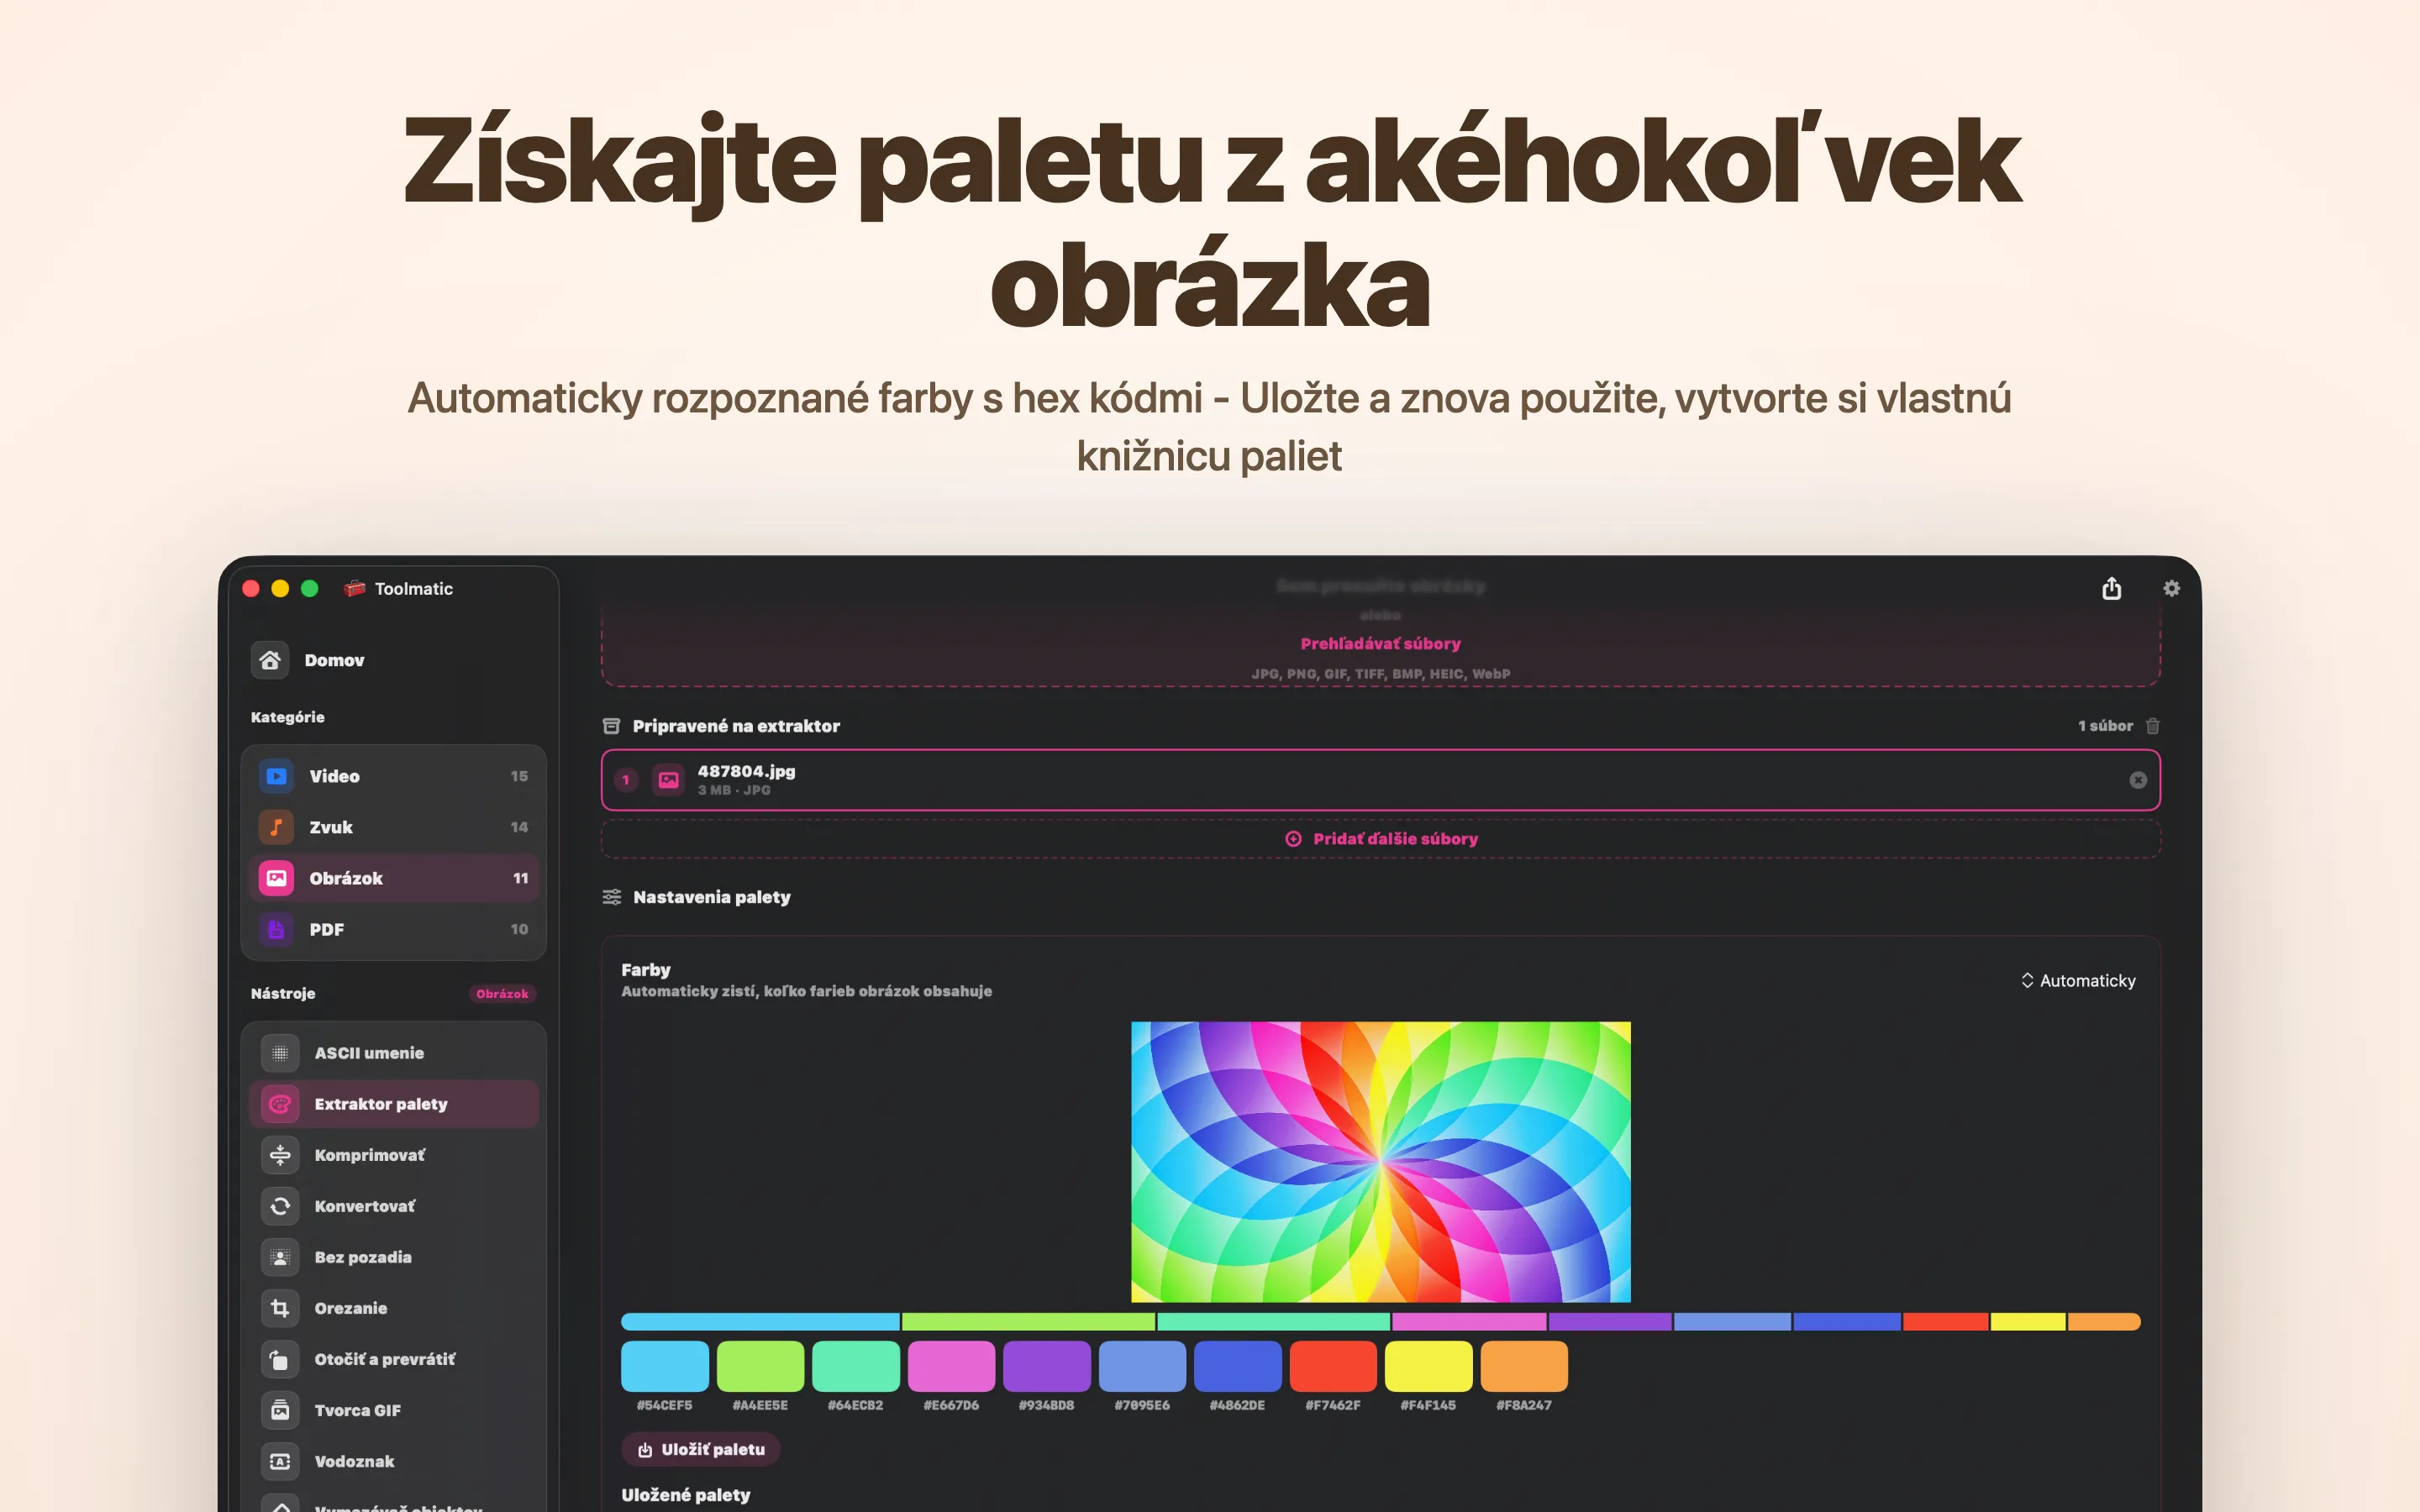Open the Tvorca GIF maker icon
This screenshot has width=2420, height=1512.
pyautogui.click(x=280, y=1410)
